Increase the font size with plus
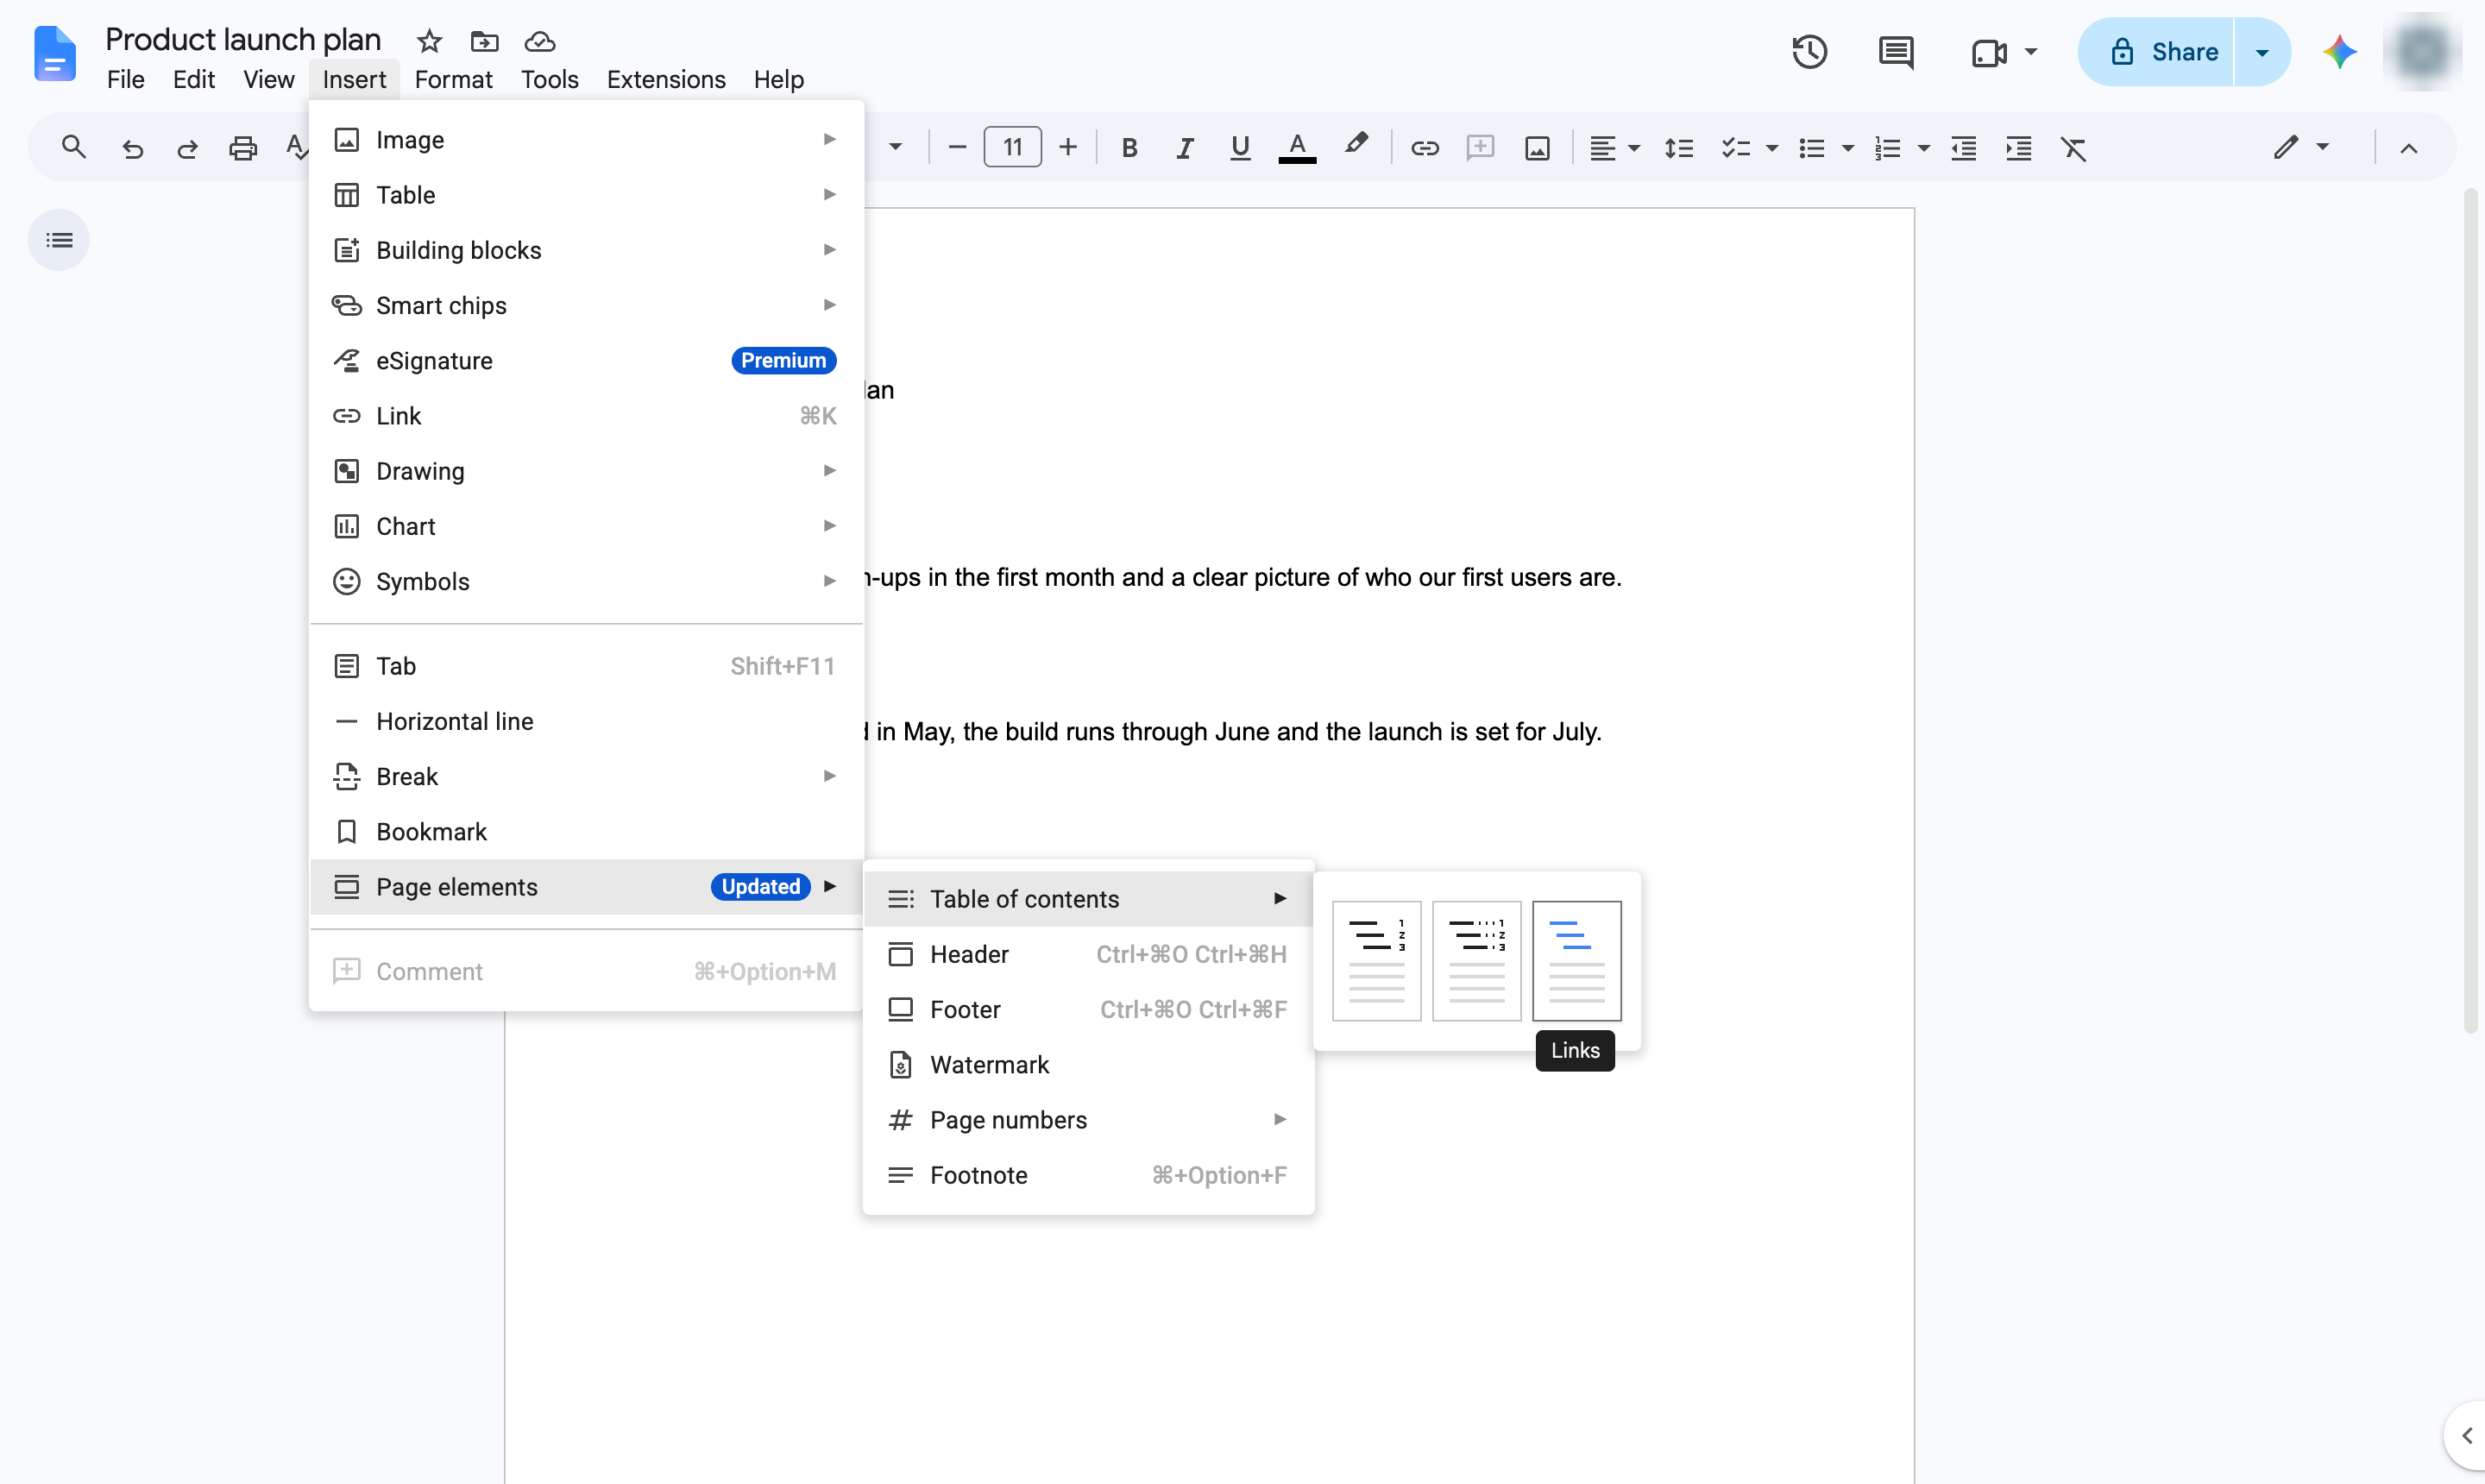Screen dimensions: 2485x1484 tap(1068, 148)
